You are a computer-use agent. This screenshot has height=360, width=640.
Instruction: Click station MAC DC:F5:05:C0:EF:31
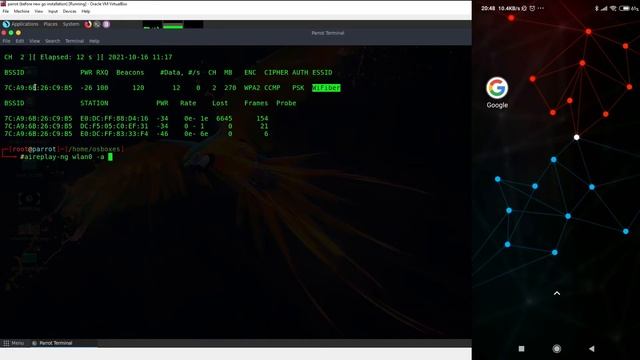click(x=114, y=126)
